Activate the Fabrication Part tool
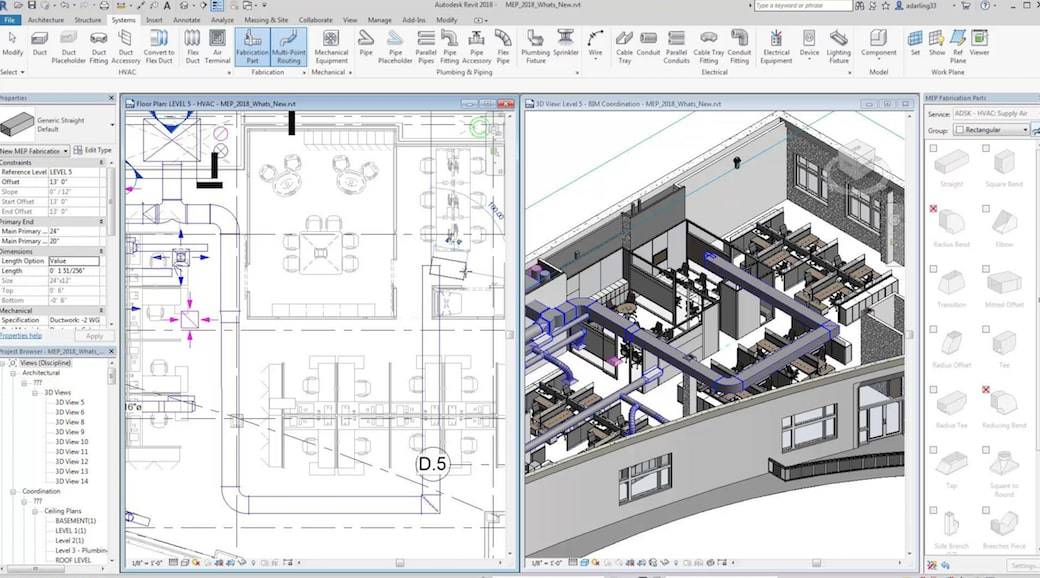Viewport: 1040px width, 578px height. 252,46
